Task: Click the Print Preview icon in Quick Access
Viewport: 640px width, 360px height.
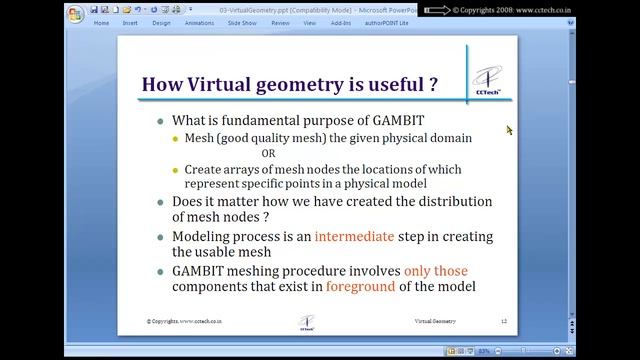Action: pos(165,9)
